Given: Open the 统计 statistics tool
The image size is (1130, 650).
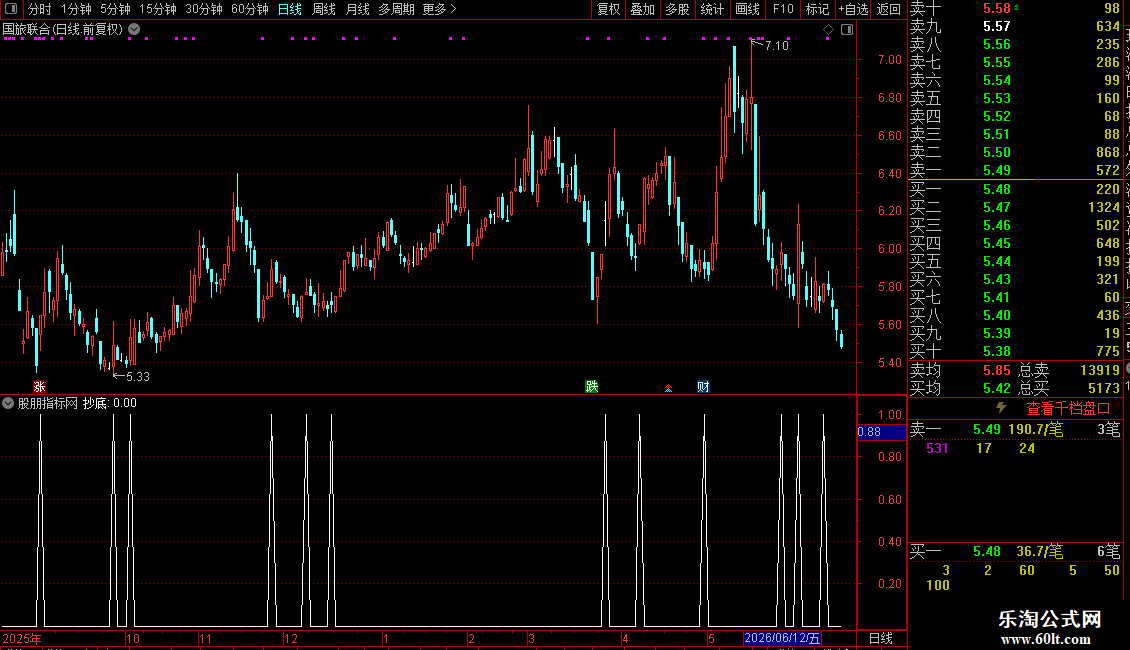Looking at the screenshot, I should tap(712, 9).
